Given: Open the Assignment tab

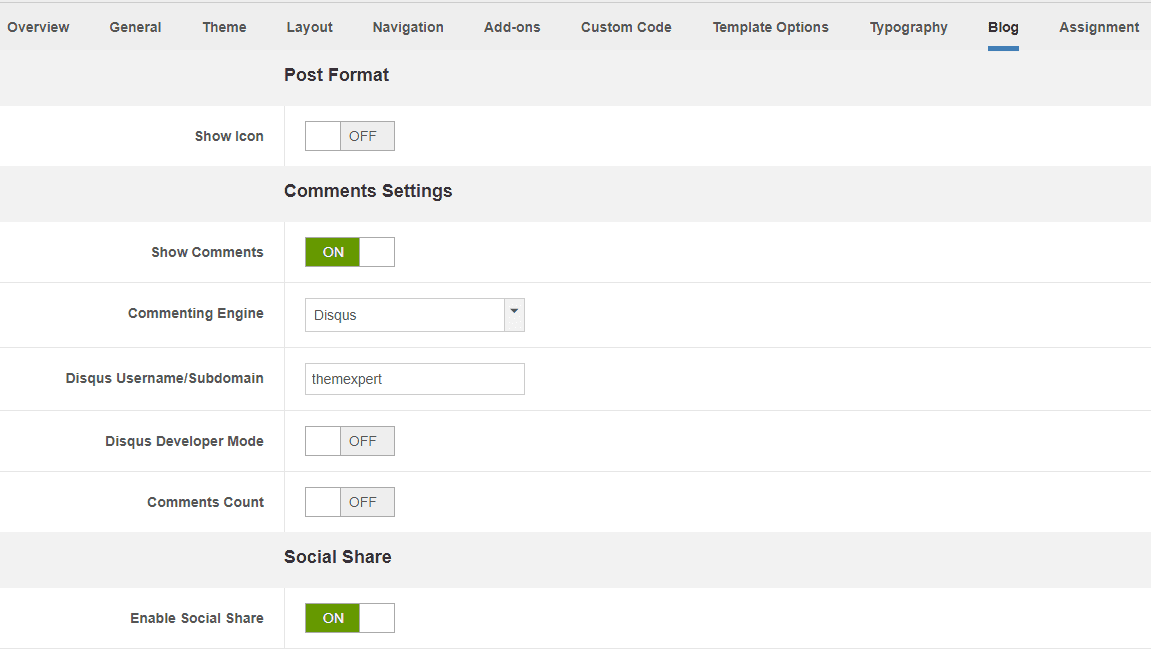Looking at the screenshot, I should click(x=1099, y=27).
